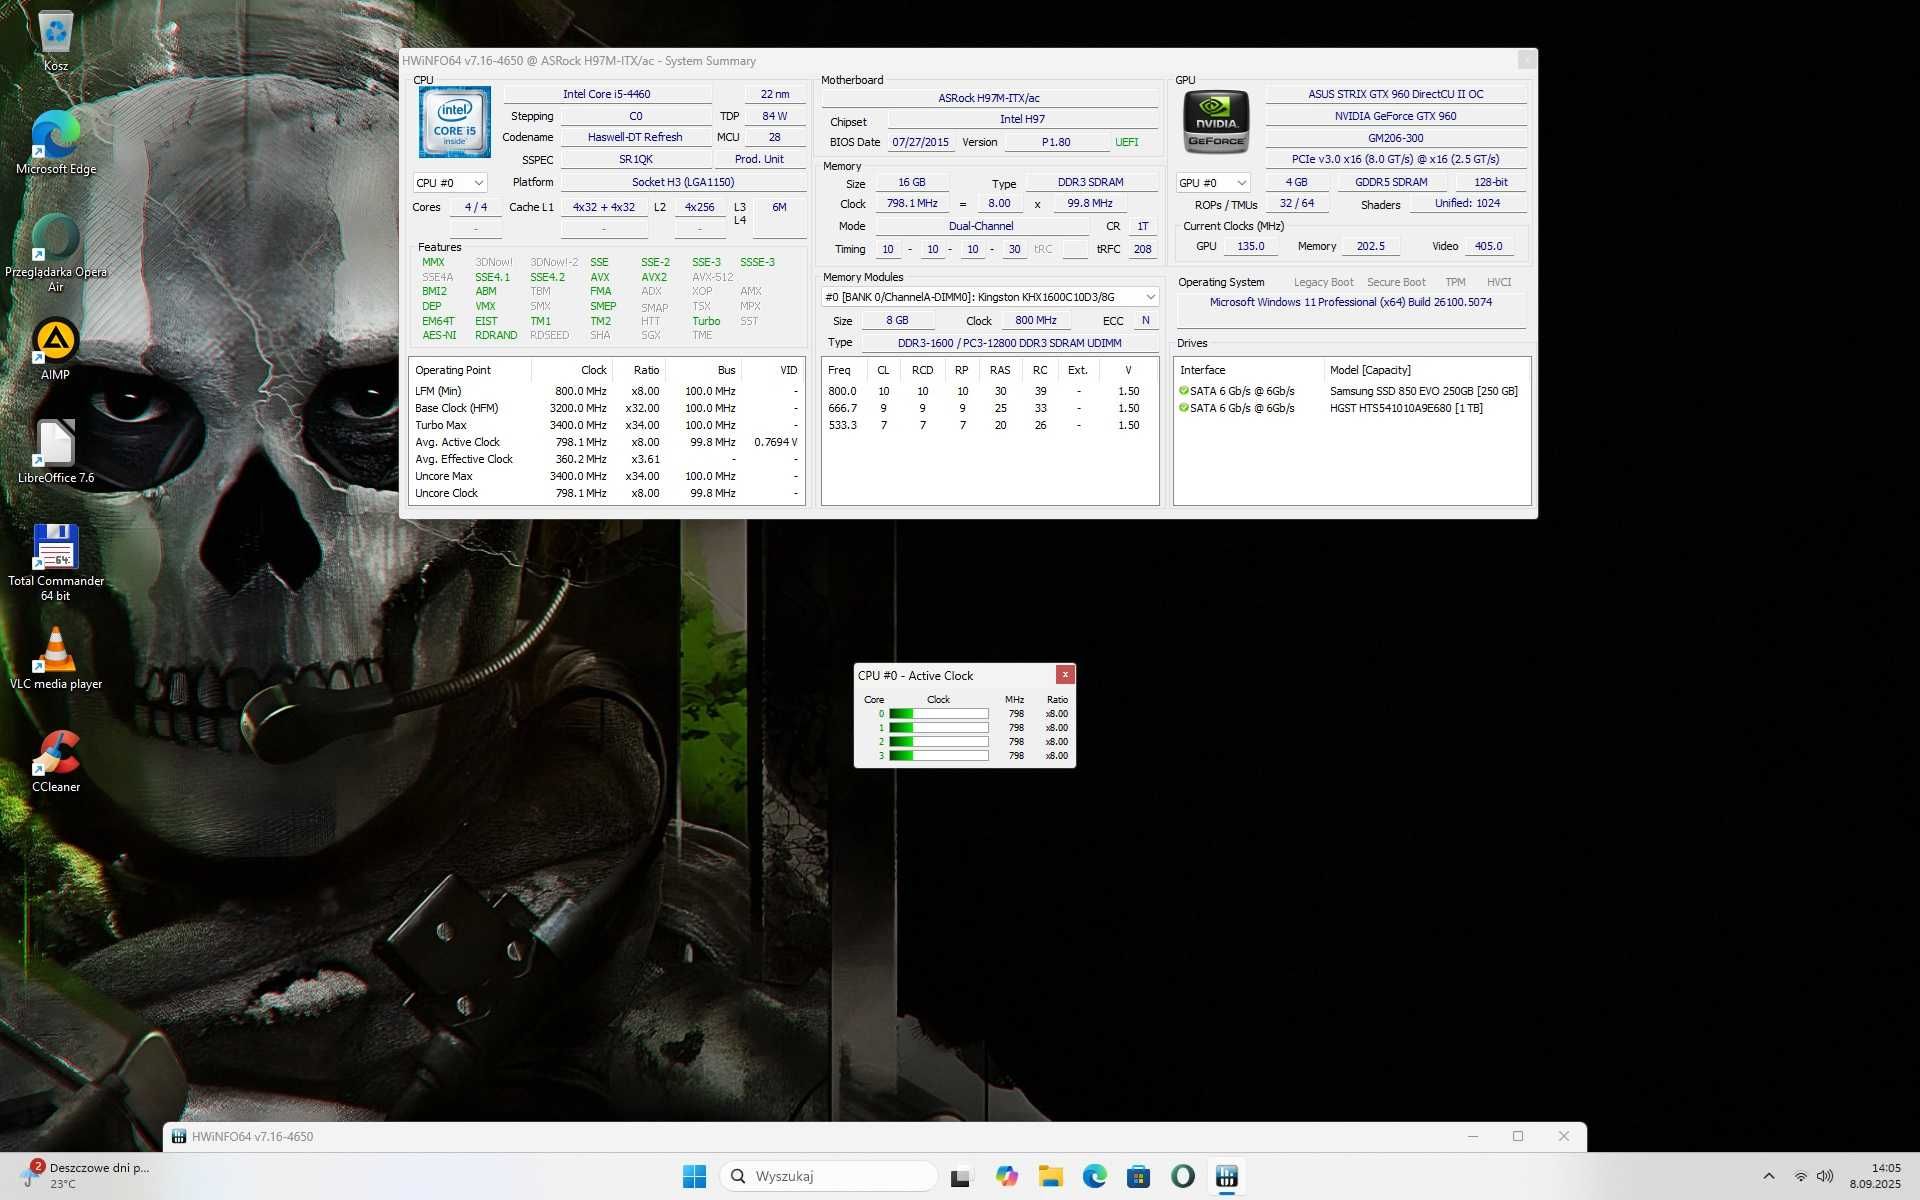Click the PCIe v3.0 x16 field
The height and width of the screenshot is (1200, 1920).
click(1396, 159)
